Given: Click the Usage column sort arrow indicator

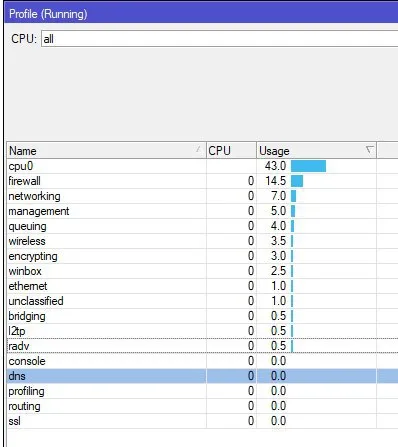Looking at the screenshot, I should (x=369, y=150).
